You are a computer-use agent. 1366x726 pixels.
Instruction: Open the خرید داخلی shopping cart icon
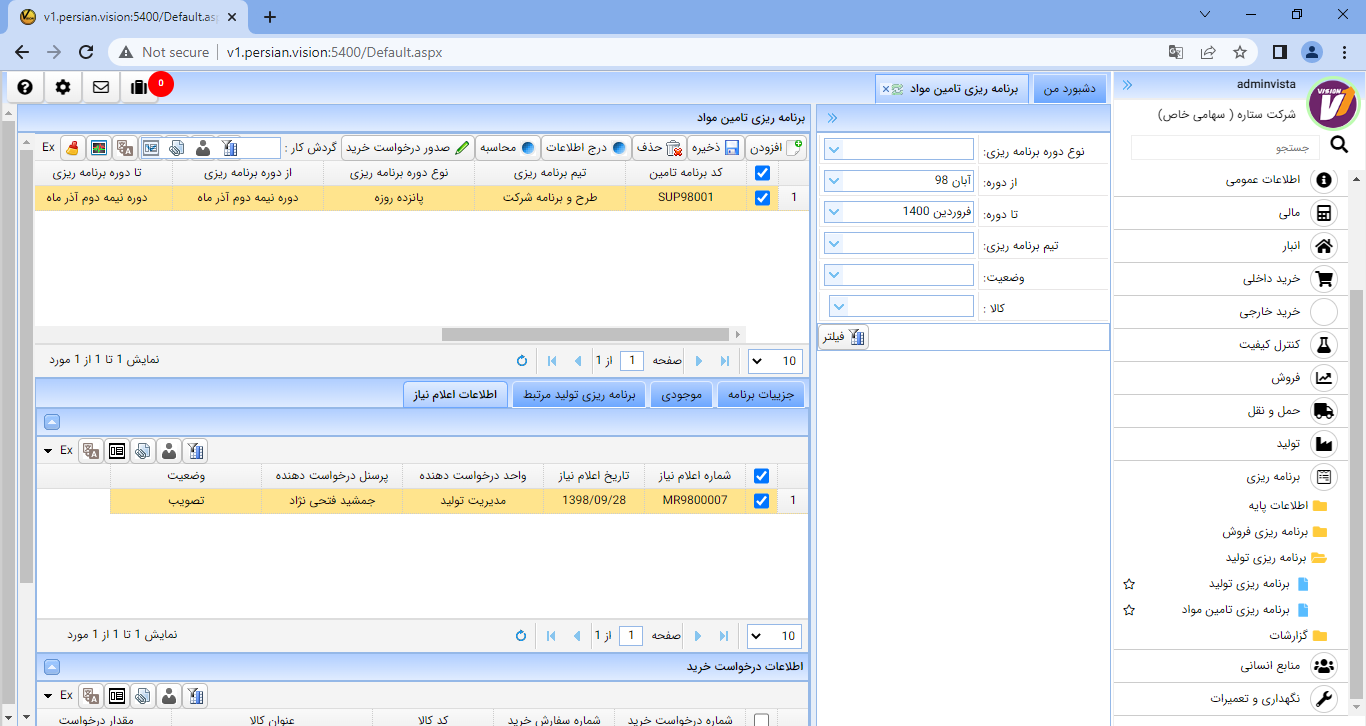(x=1324, y=279)
